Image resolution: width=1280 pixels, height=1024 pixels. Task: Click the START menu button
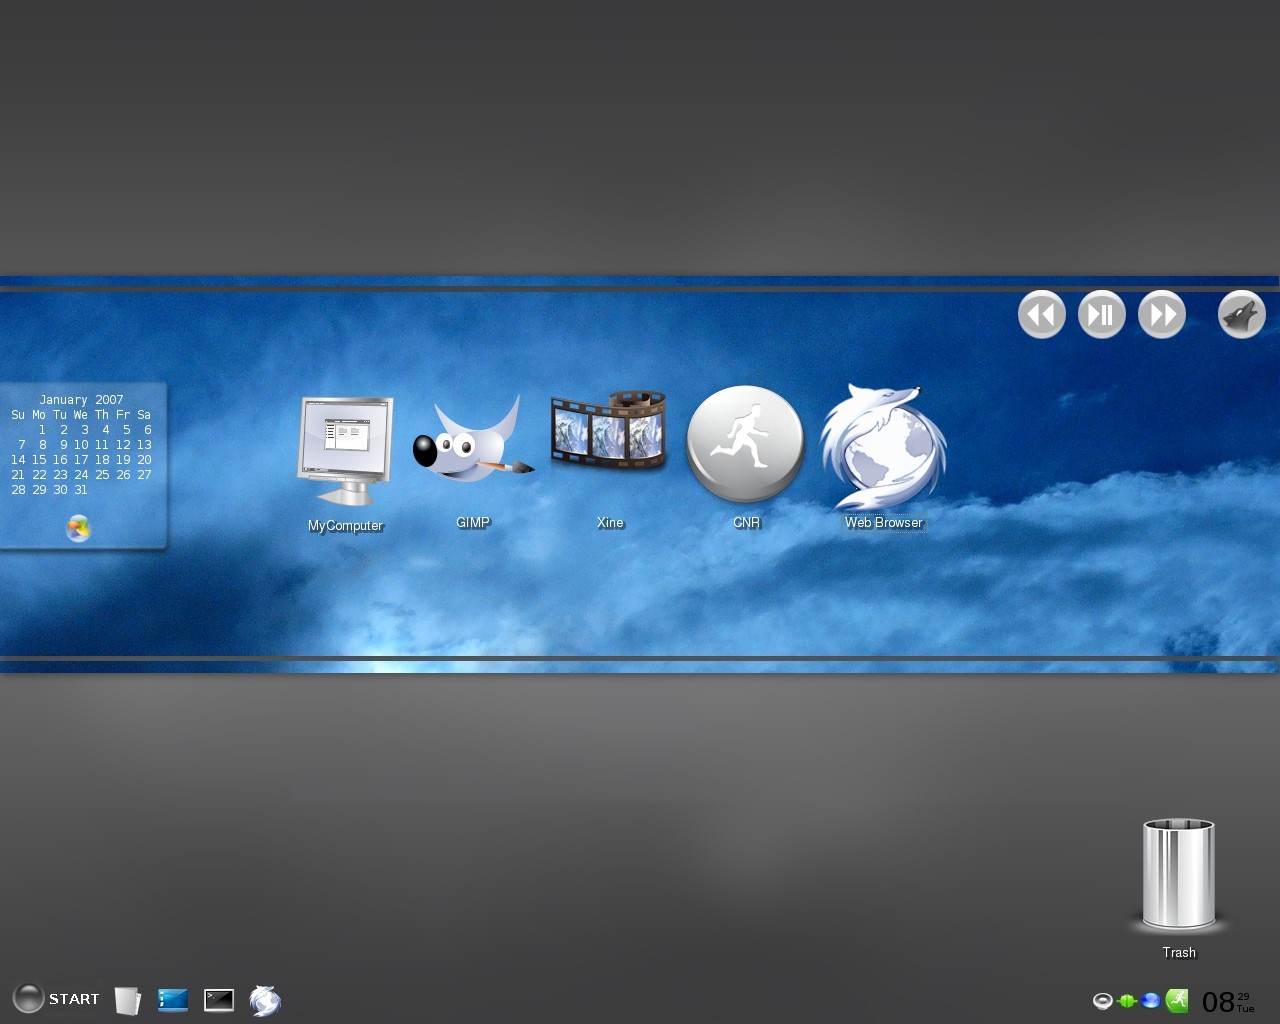point(56,998)
